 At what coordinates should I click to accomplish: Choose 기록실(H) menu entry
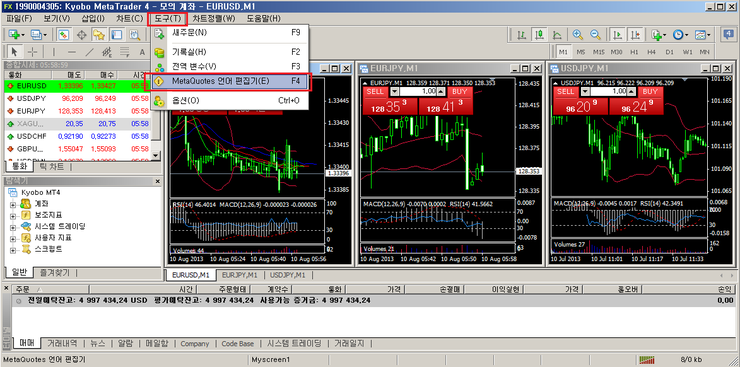coord(230,52)
